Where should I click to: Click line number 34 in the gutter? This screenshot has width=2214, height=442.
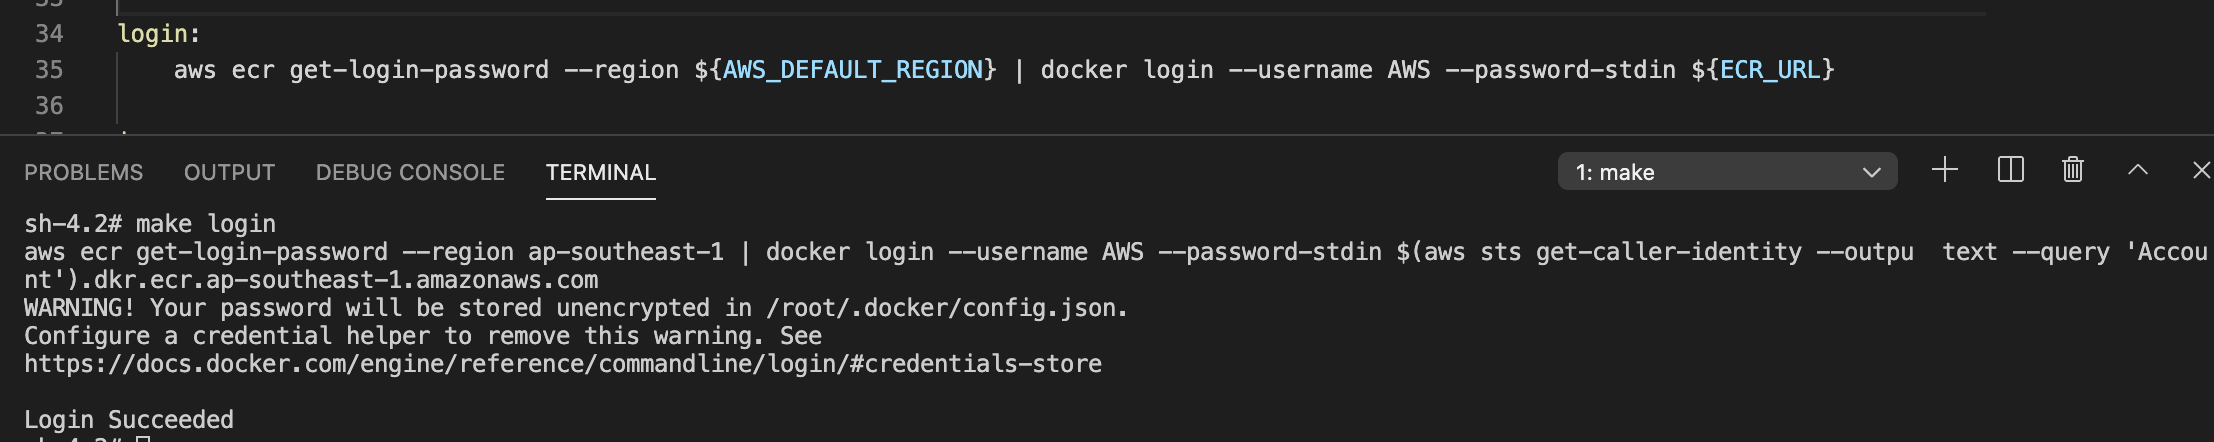pyautogui.click(x=49, y=34)
